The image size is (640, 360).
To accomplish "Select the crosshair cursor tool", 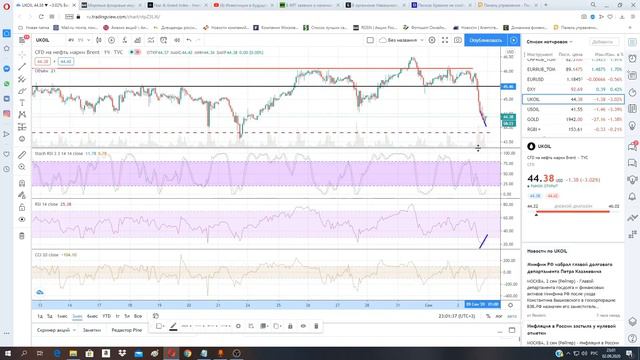I will (22, 54).
